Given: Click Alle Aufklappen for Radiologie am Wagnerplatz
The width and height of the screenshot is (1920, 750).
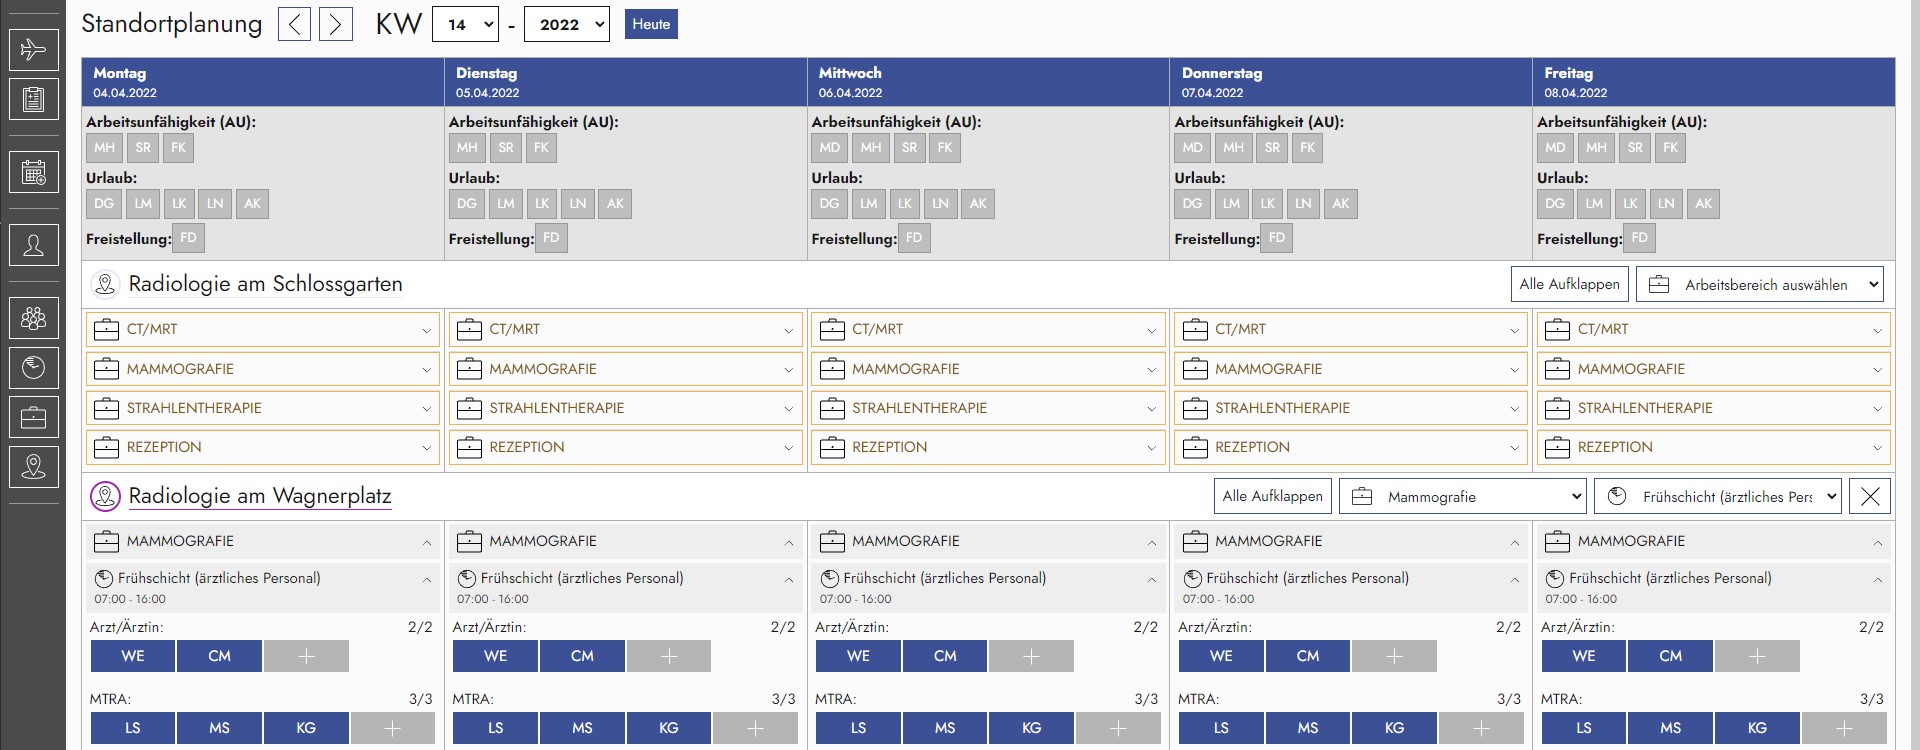Looking at the screenshot, I should (1272, 496).
